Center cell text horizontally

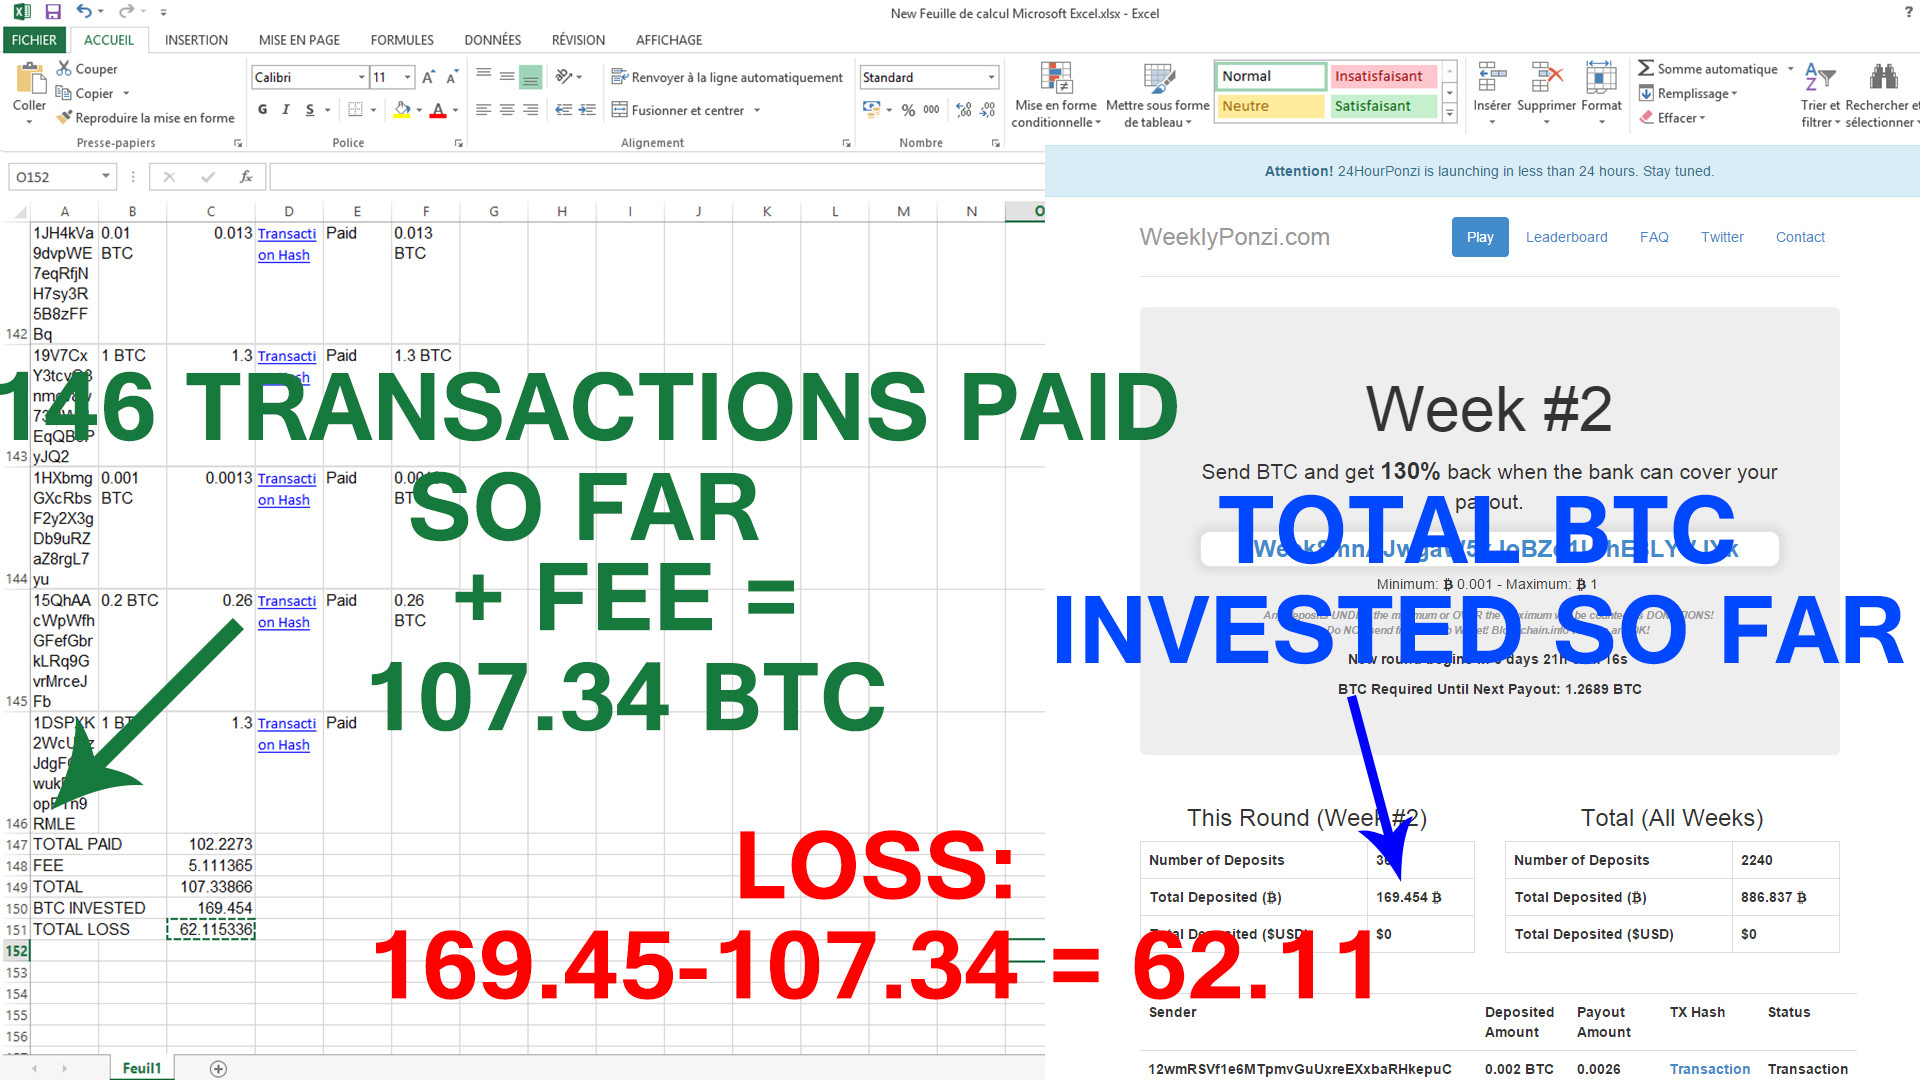tap(507, 110)
